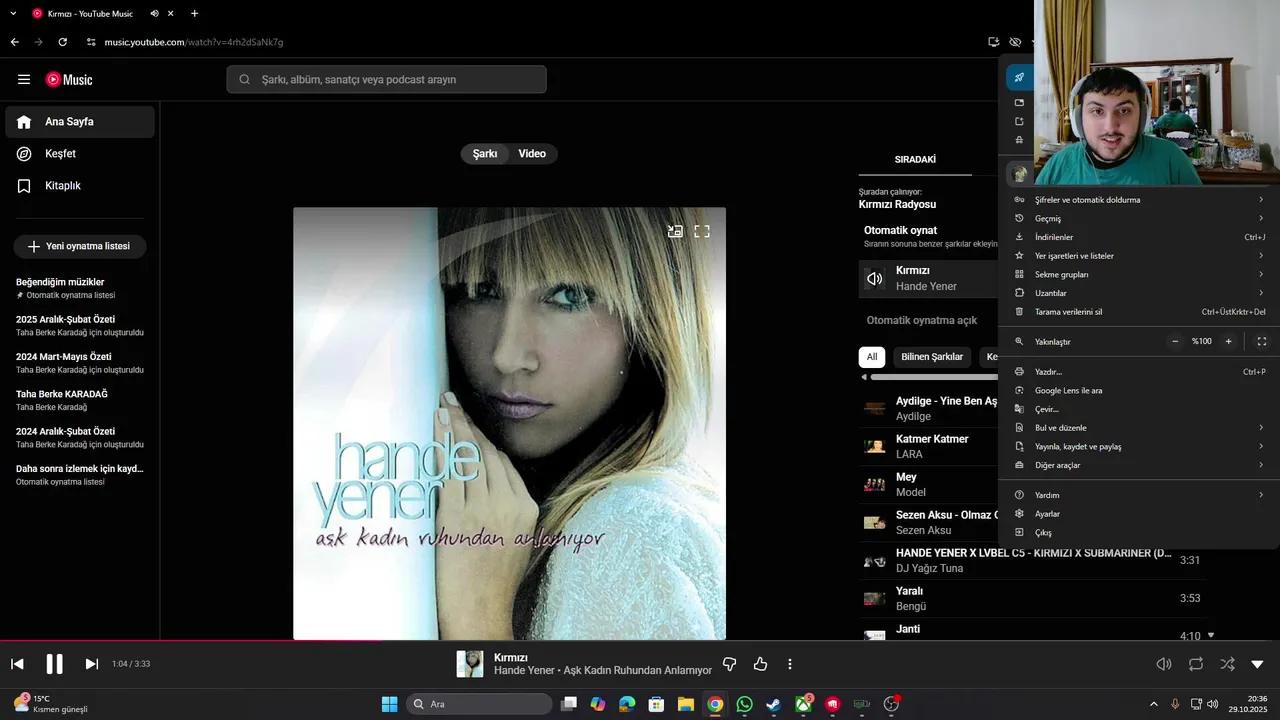Choose Çevir from Chrome menu
This screenshot has height=720, width=1280.
(x=1139, y=409)
